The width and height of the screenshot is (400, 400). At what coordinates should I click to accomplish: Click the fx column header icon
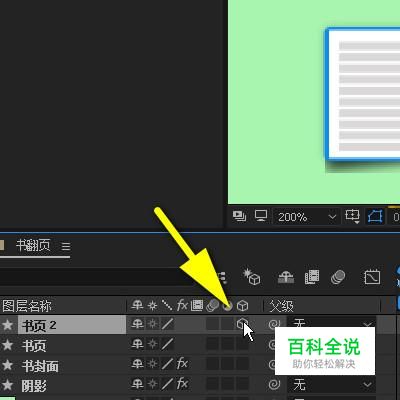click(182, 305)
